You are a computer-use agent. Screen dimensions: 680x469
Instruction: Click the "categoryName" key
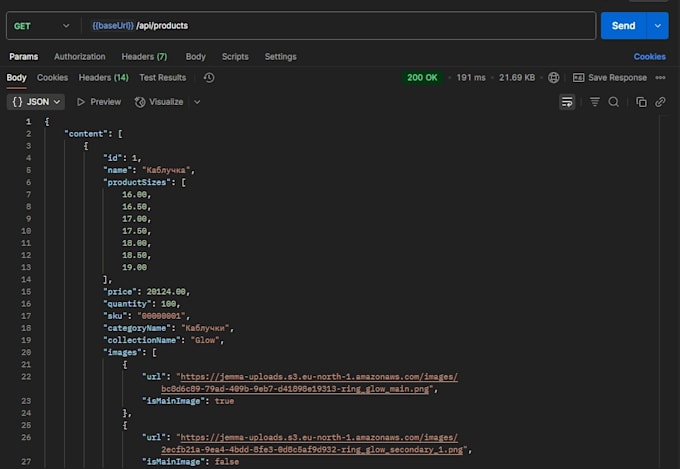(x=139, y=328)
